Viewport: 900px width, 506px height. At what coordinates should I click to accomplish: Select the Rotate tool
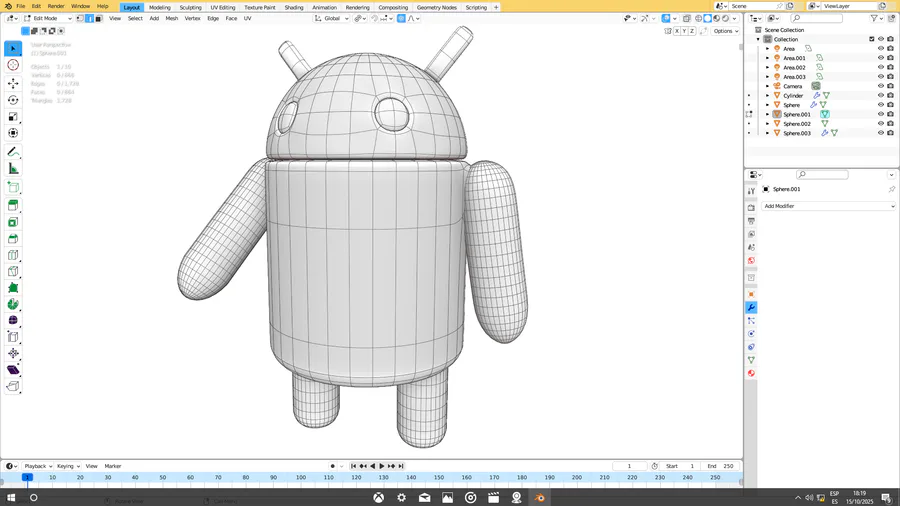pos(13,100)
